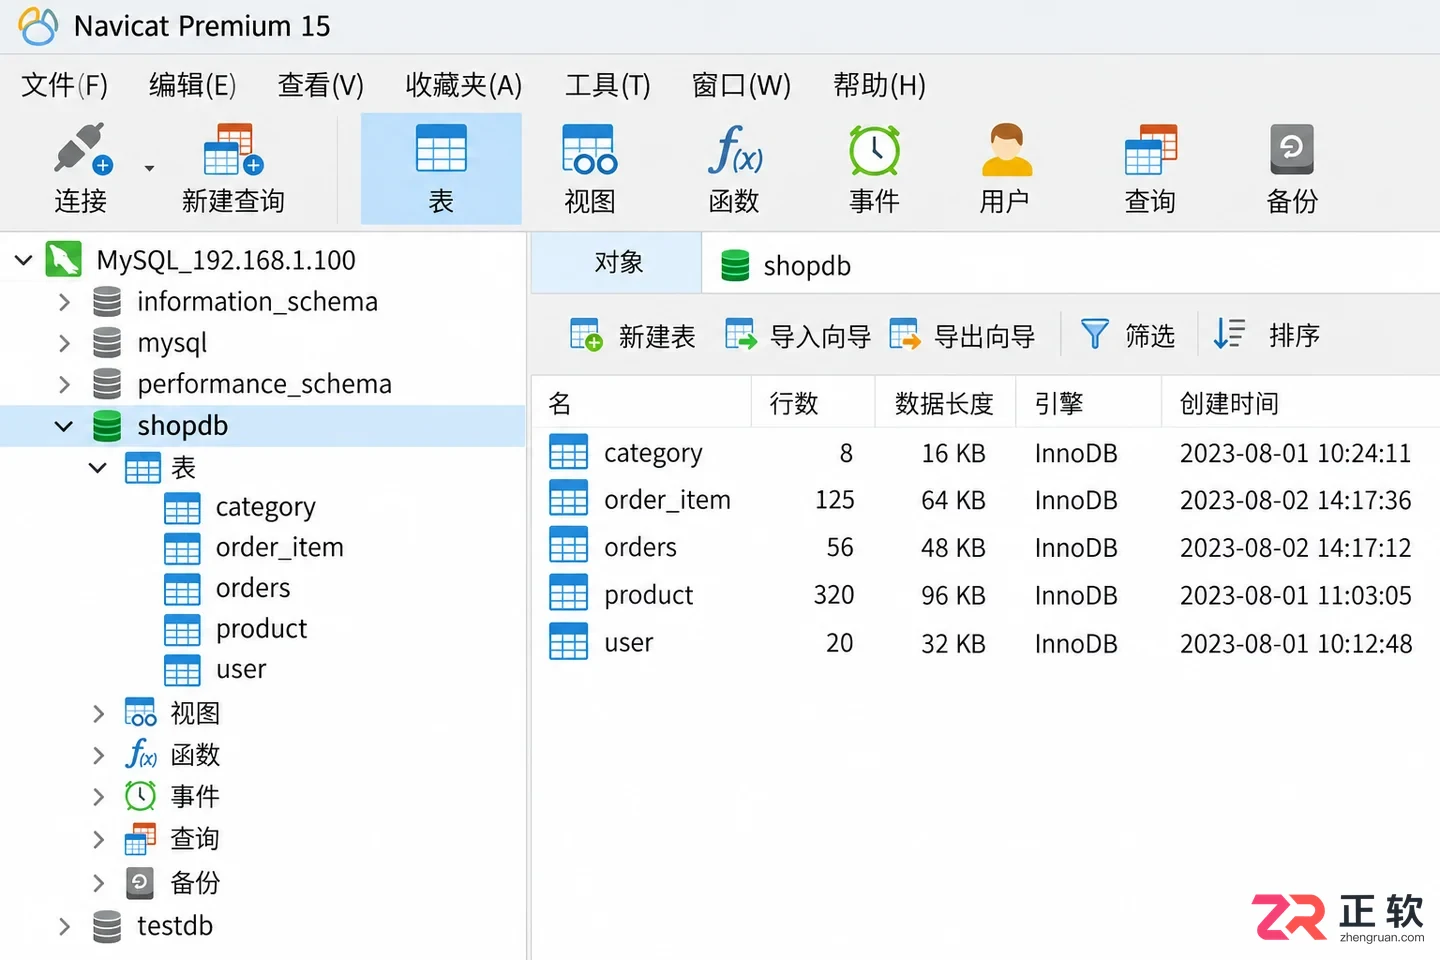
Task: Click the 新建查询 (New Query) toolbar icon
Action: pyautogui.click(x=233, y=149)
